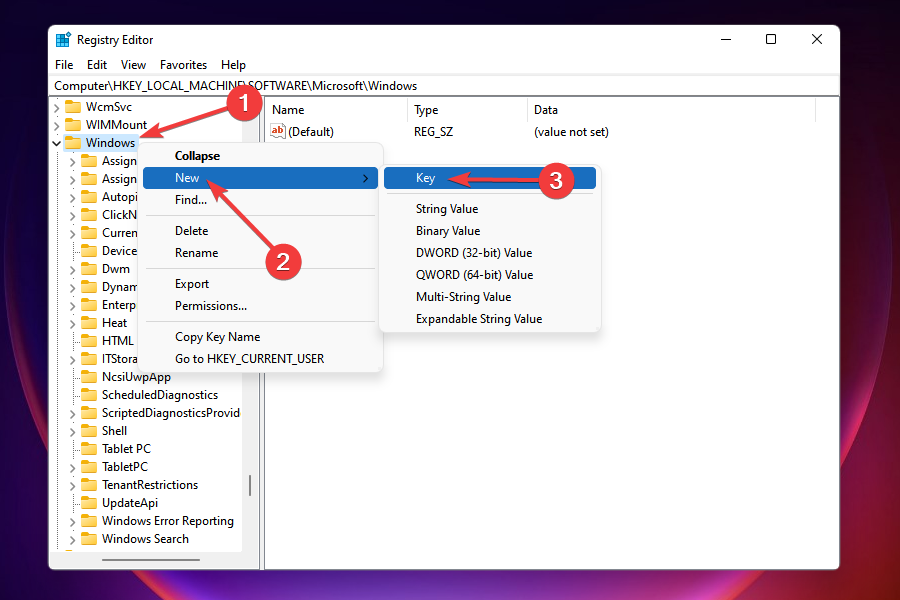900x600 pixels.
Task: Open the View menu
Action: (133, 65)
